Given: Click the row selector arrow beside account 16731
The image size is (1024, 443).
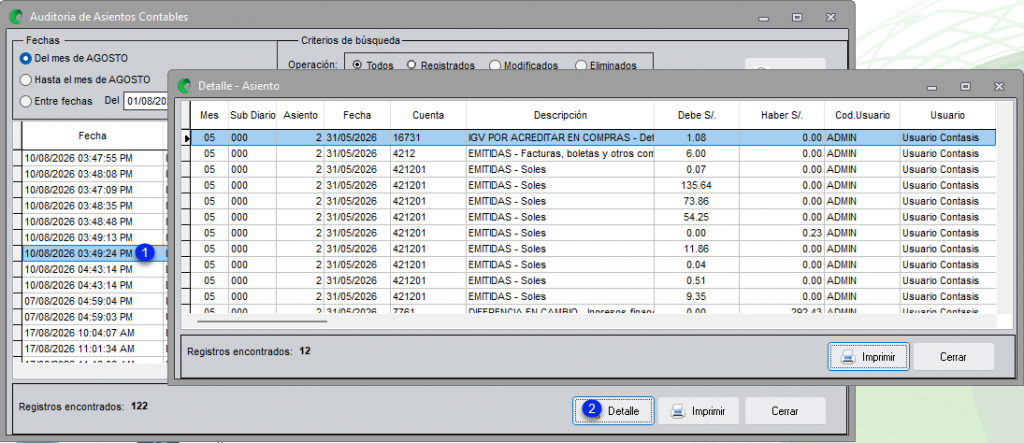Looking at the screenshot, I should (185, 138).
